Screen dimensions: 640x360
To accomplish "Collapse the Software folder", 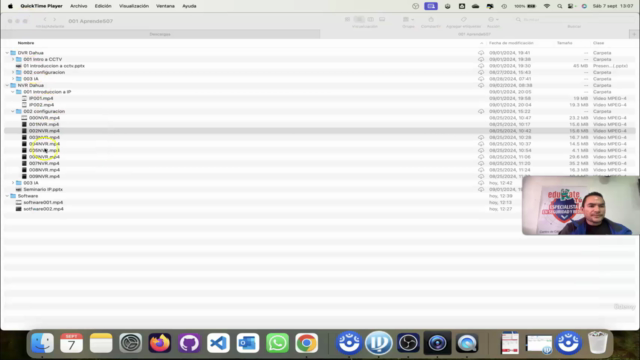I will click(7, 196).
